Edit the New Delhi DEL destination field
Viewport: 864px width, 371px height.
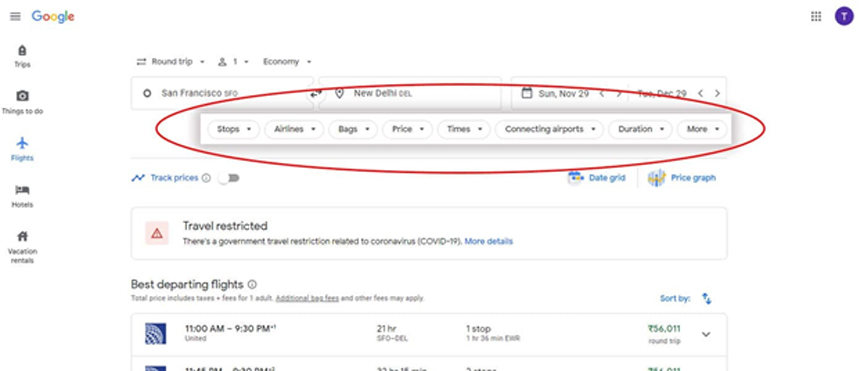click(411, 93)
